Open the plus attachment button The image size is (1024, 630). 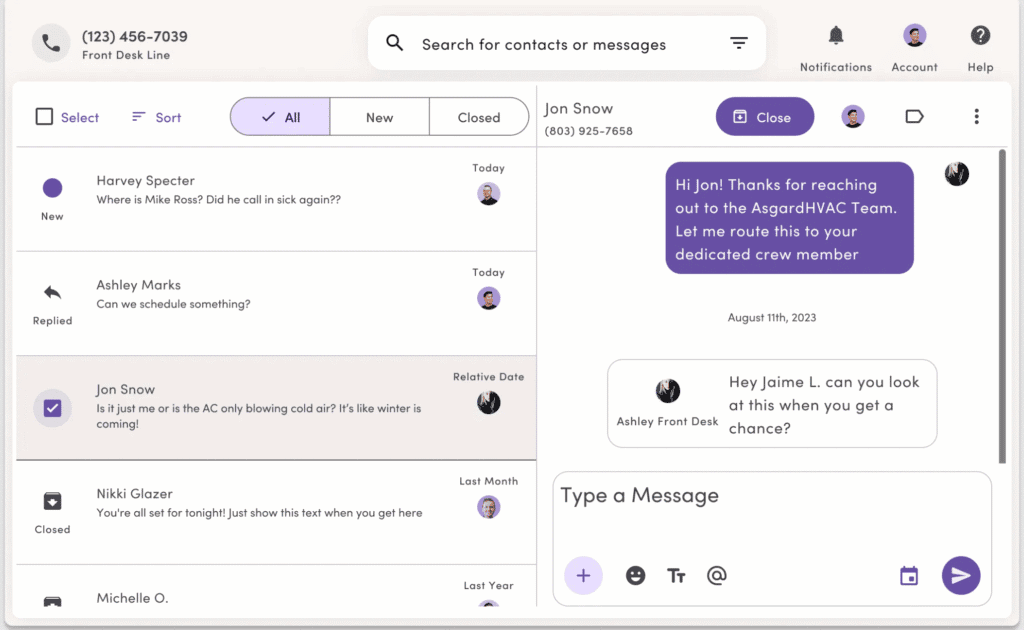click(x=584, y=575)
